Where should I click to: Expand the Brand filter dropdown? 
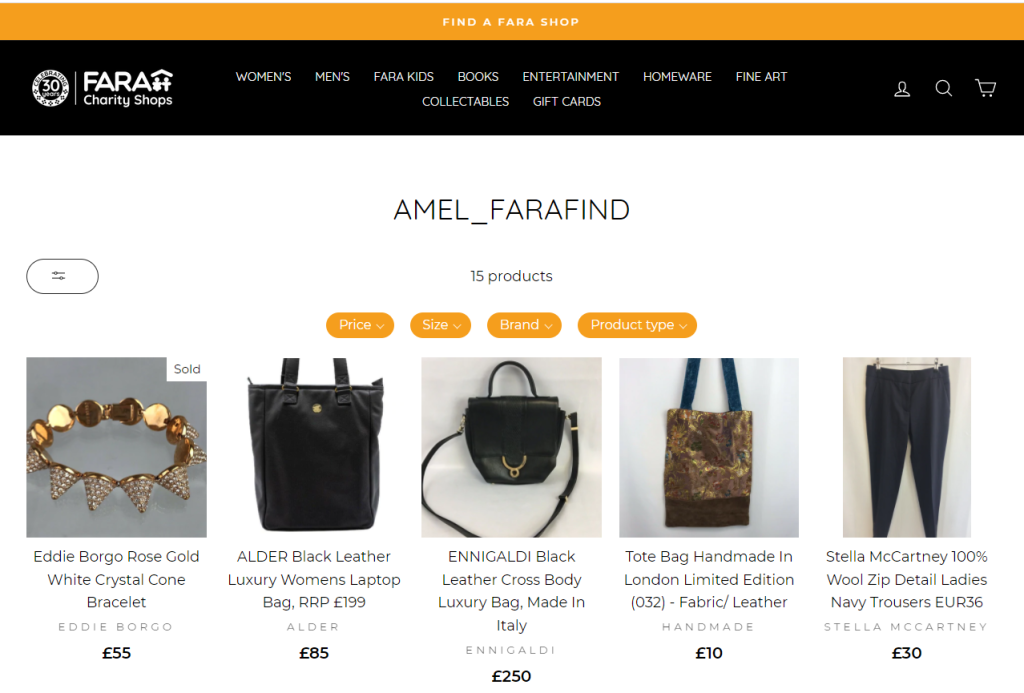tap(524, 325)
